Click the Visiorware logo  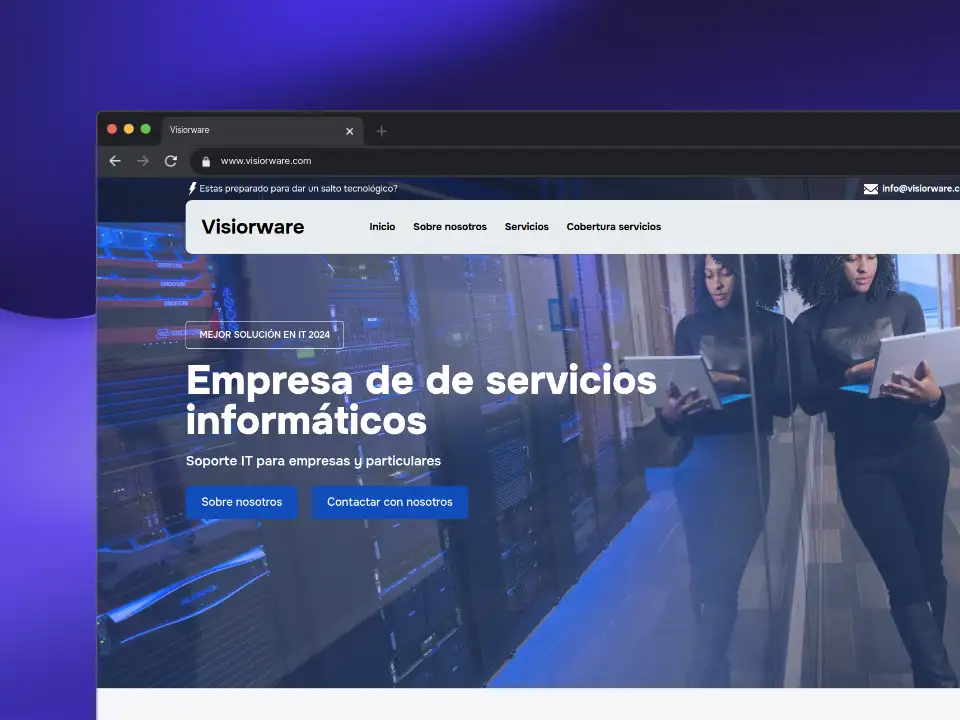coord(252,226)
